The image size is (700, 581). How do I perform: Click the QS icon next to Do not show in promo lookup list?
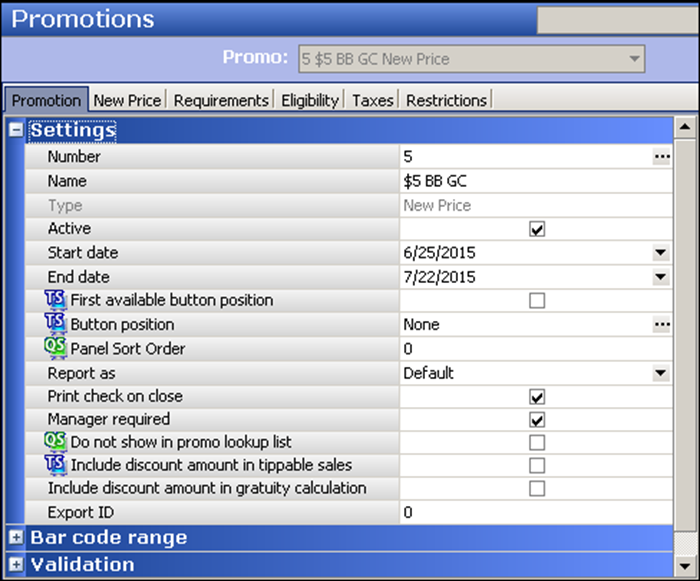56,441
